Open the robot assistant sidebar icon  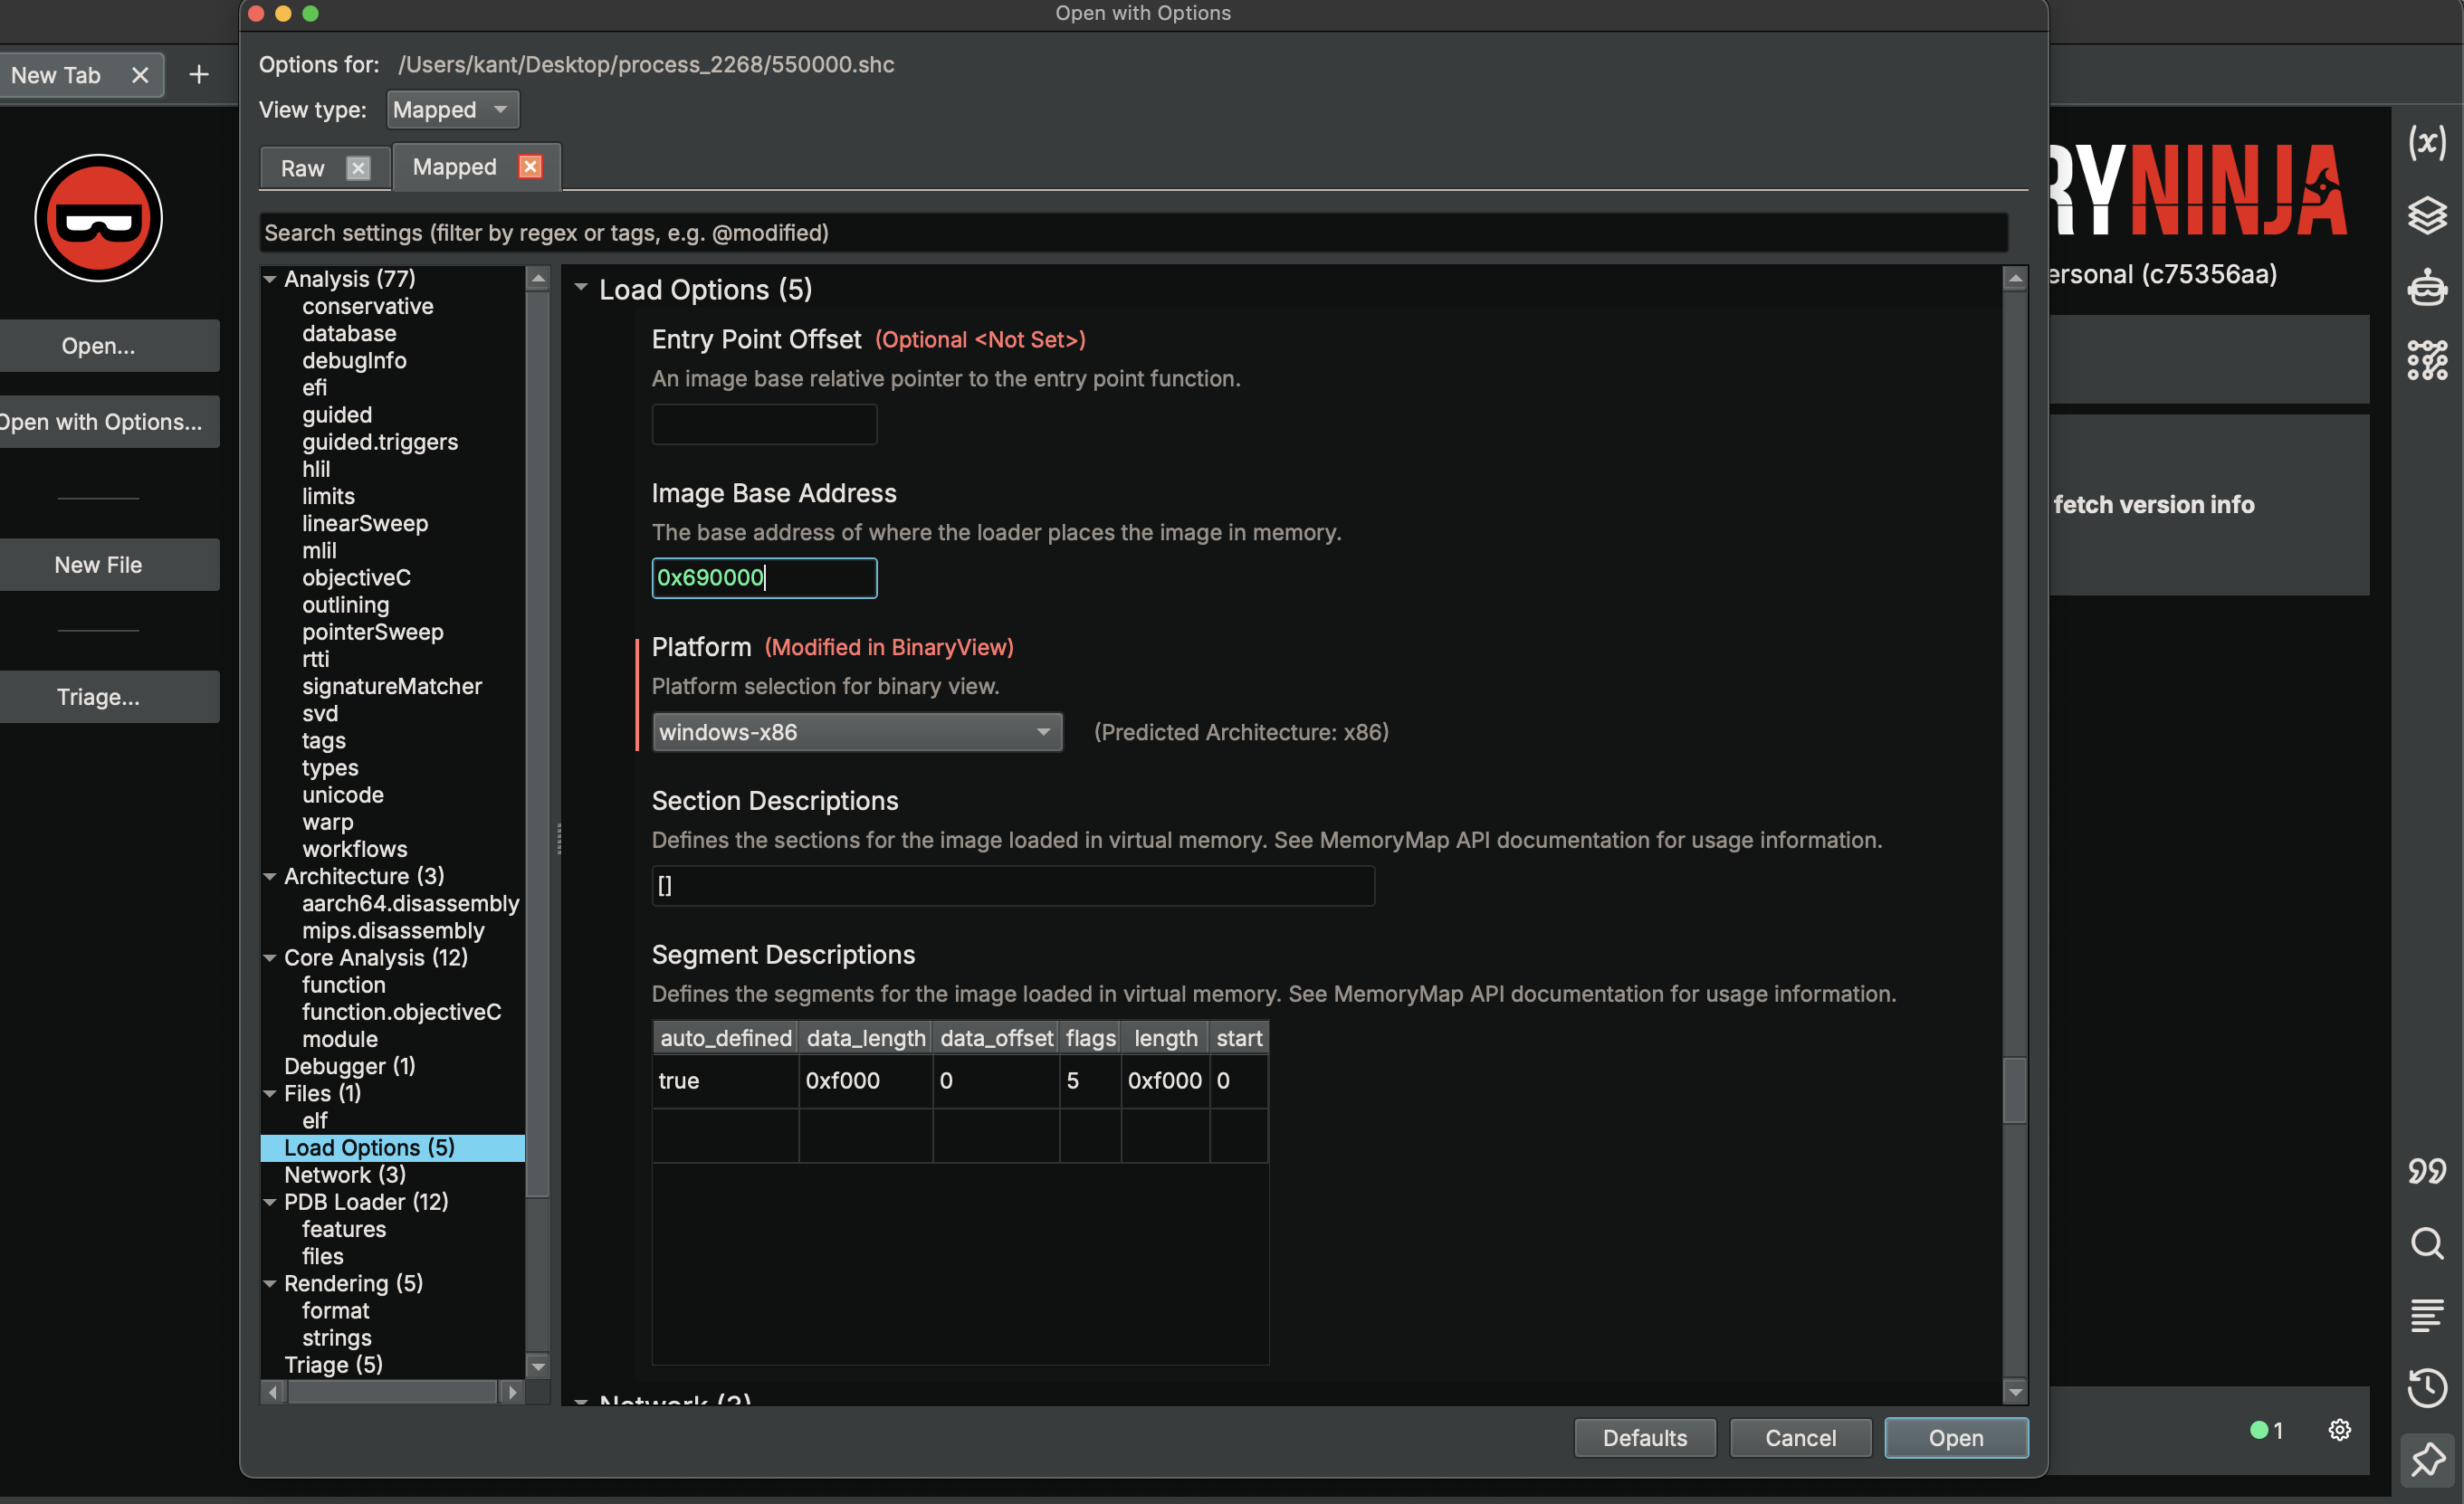2427,287
